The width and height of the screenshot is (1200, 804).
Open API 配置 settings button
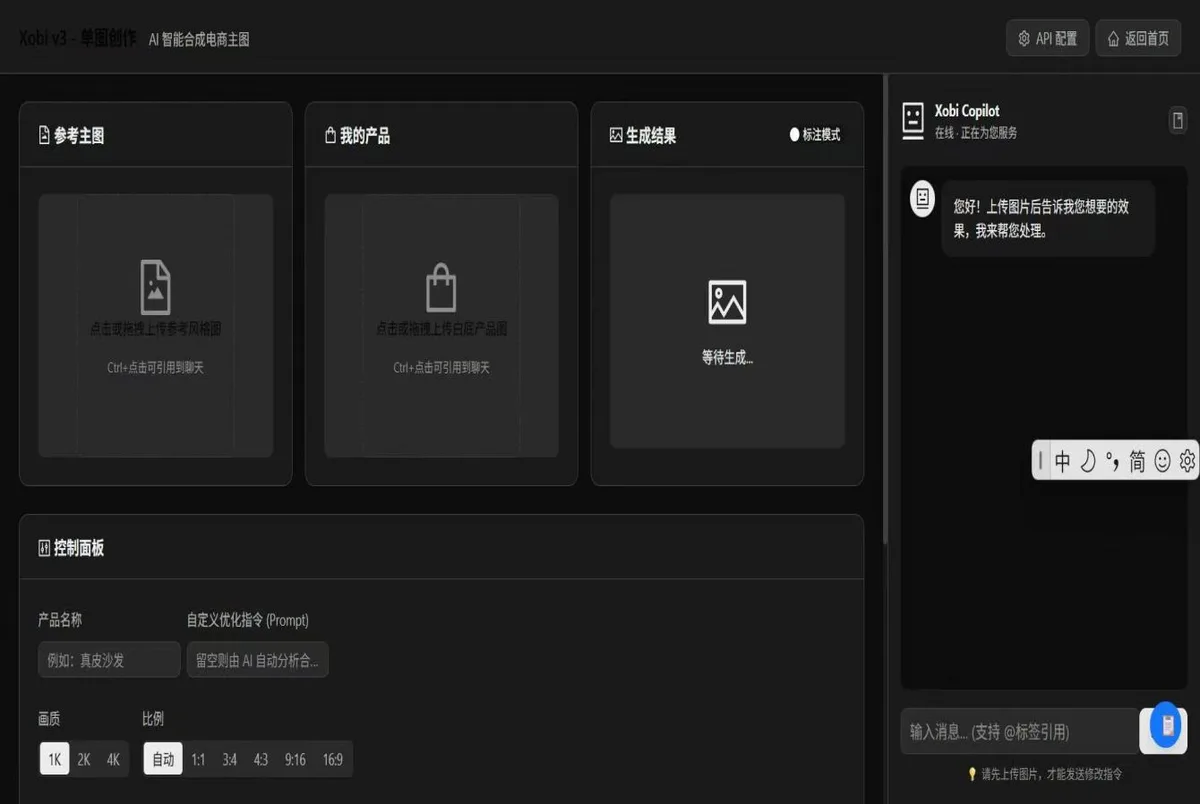[x=1047, y=39]
